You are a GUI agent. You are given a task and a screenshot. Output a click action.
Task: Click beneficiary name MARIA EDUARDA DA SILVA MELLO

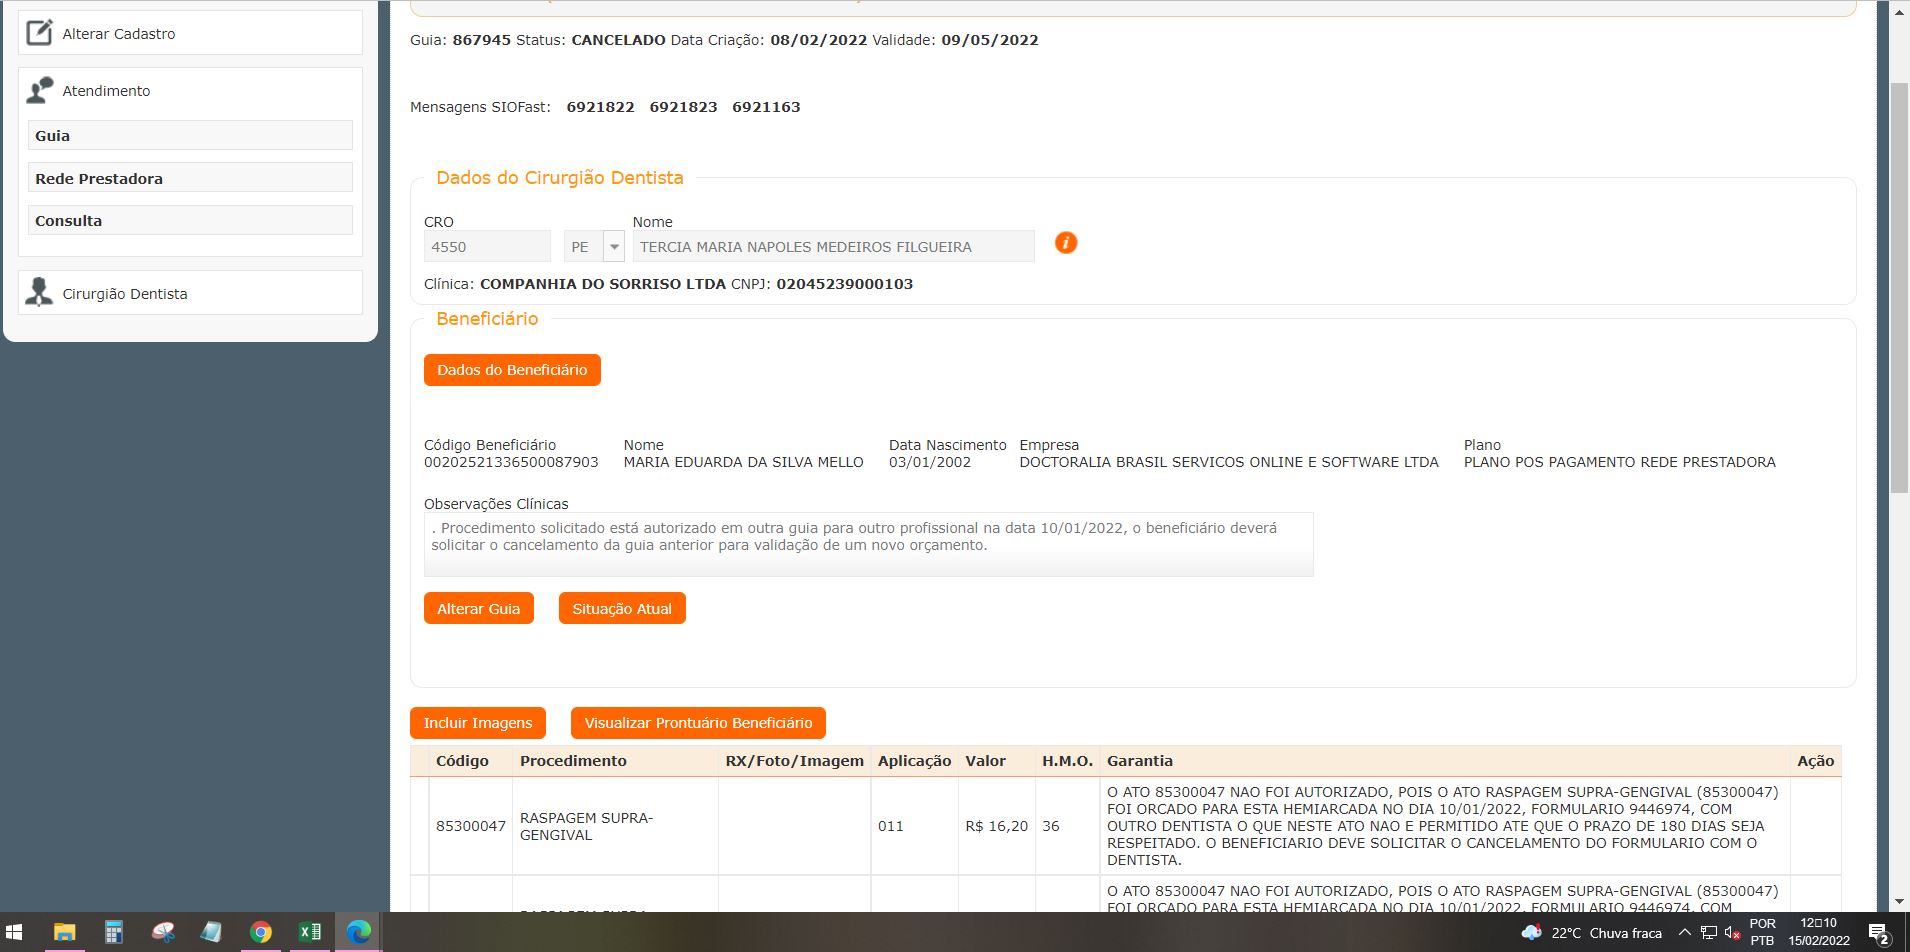pyautogui.click(x=743, y=462)
